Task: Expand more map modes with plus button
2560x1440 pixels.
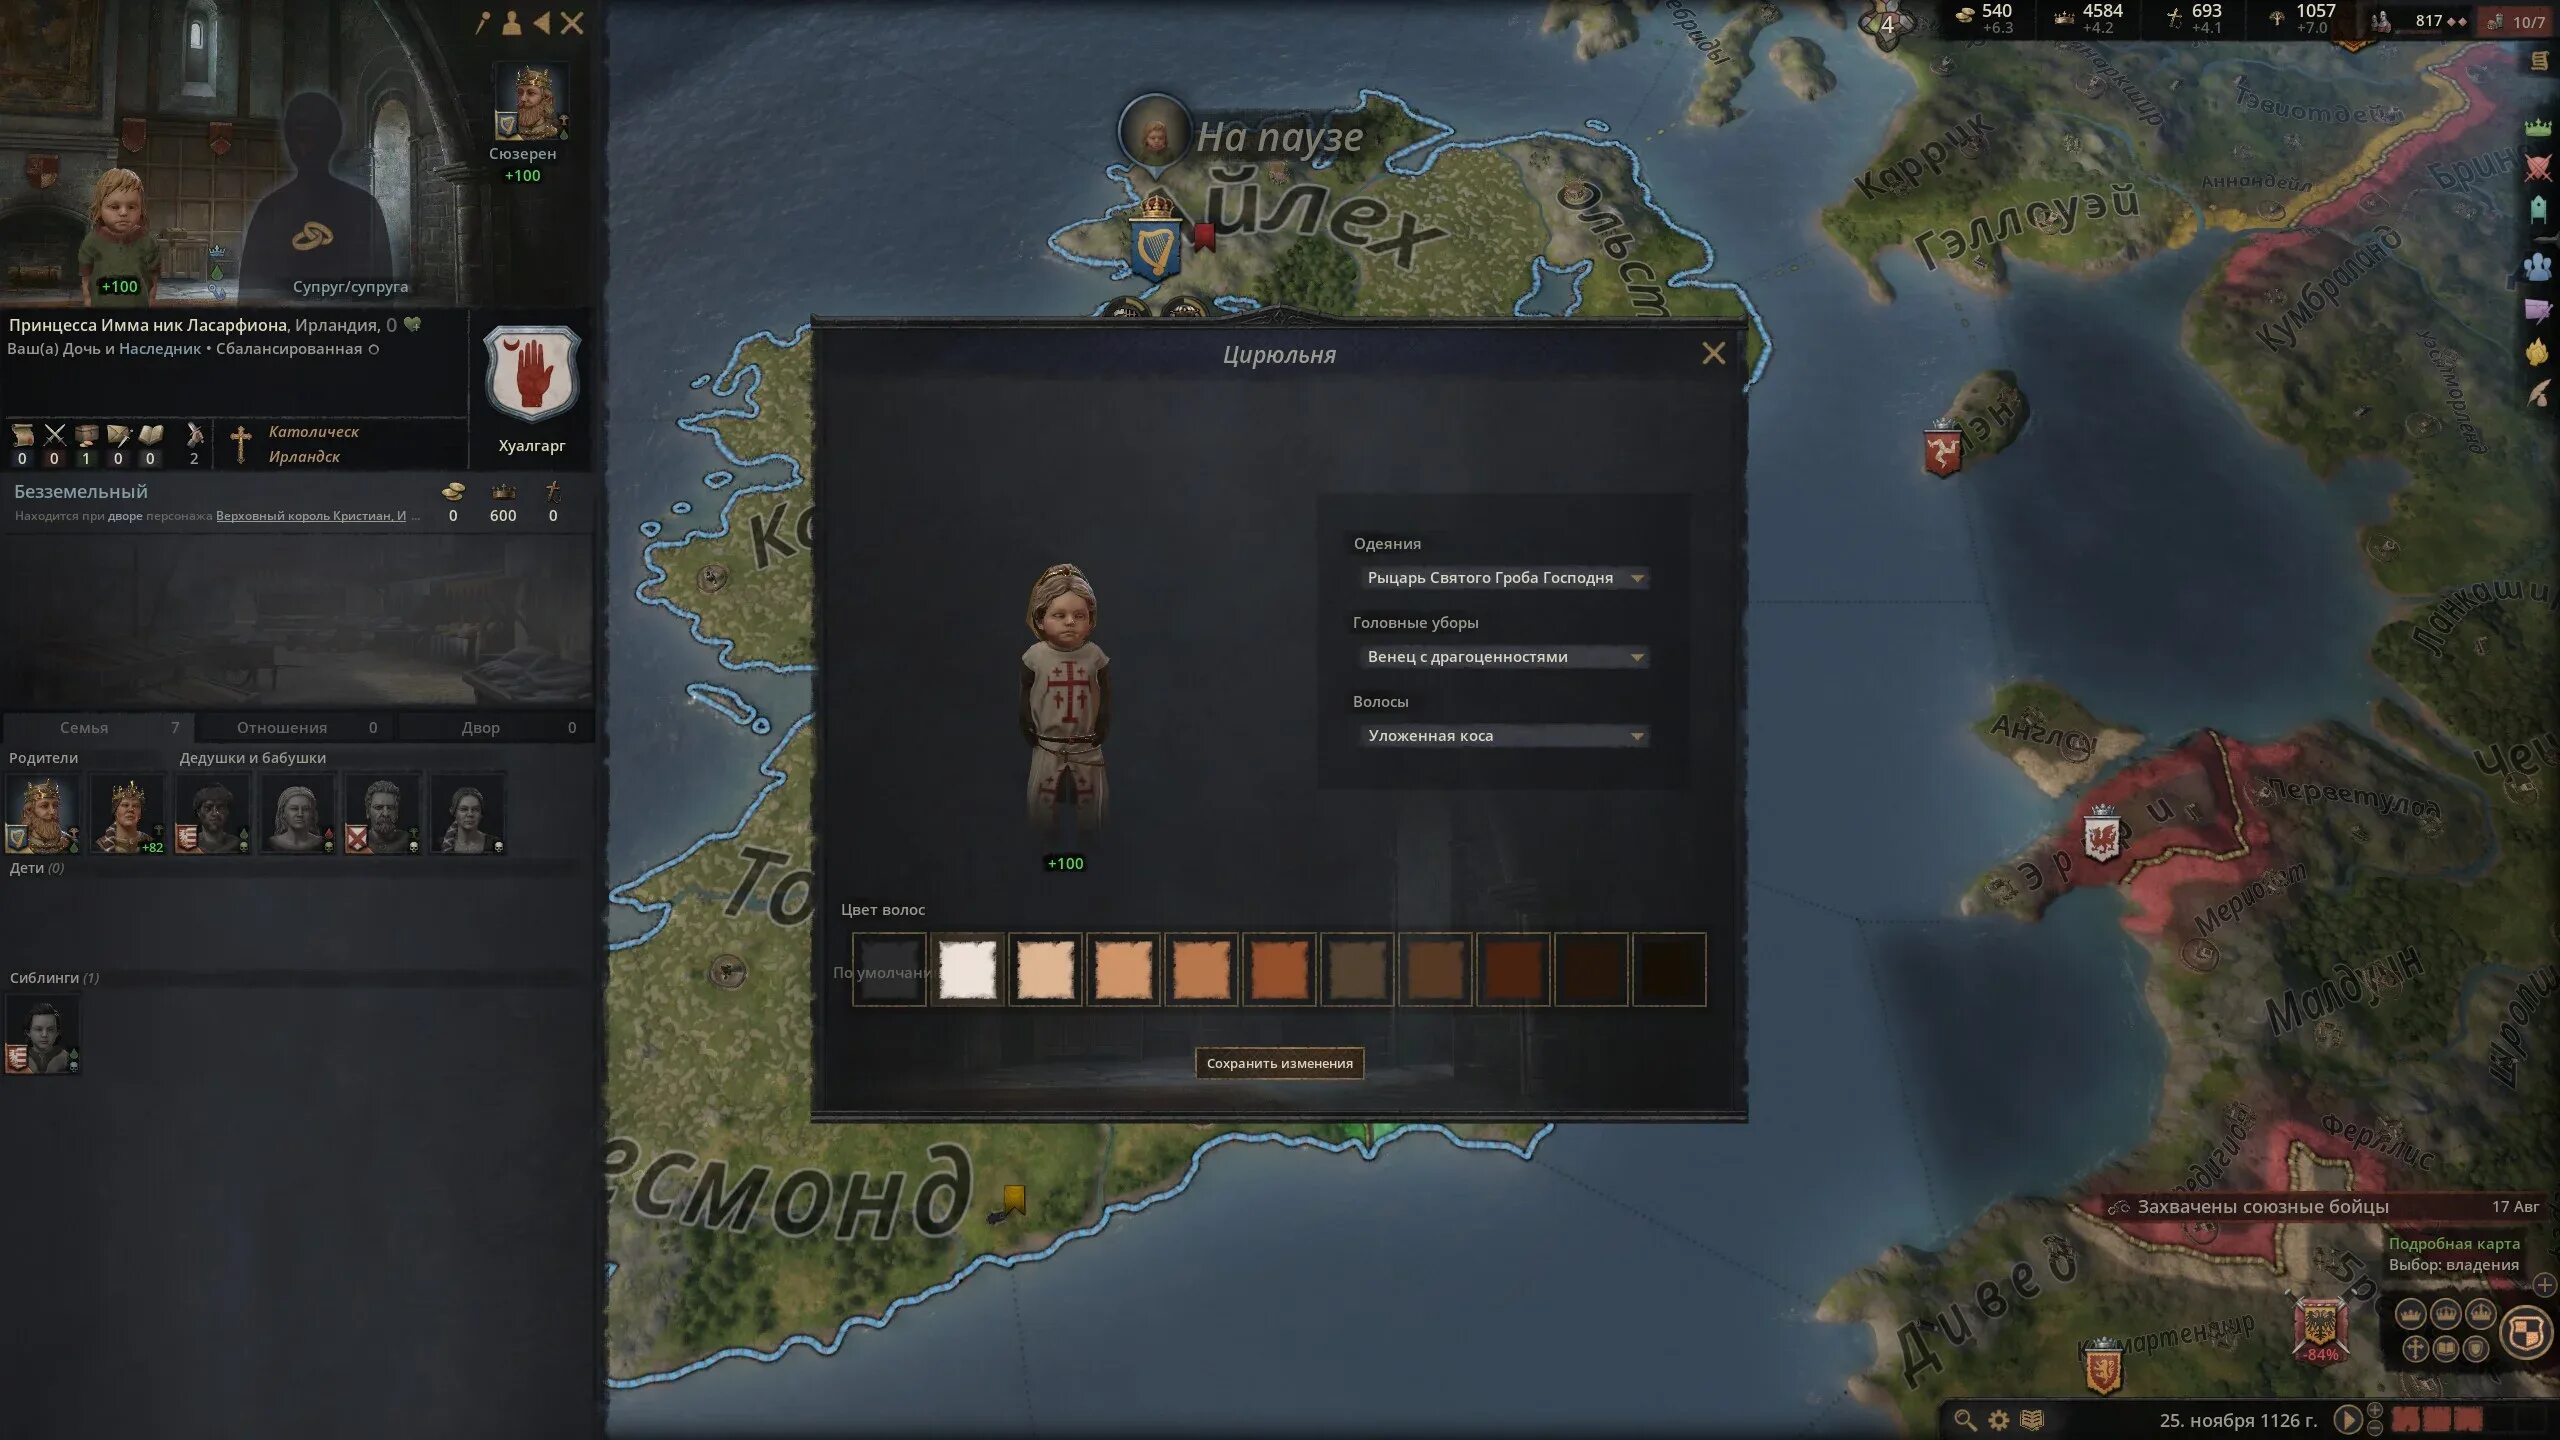Action: pyautogui.click(x=2545, y=1286)
